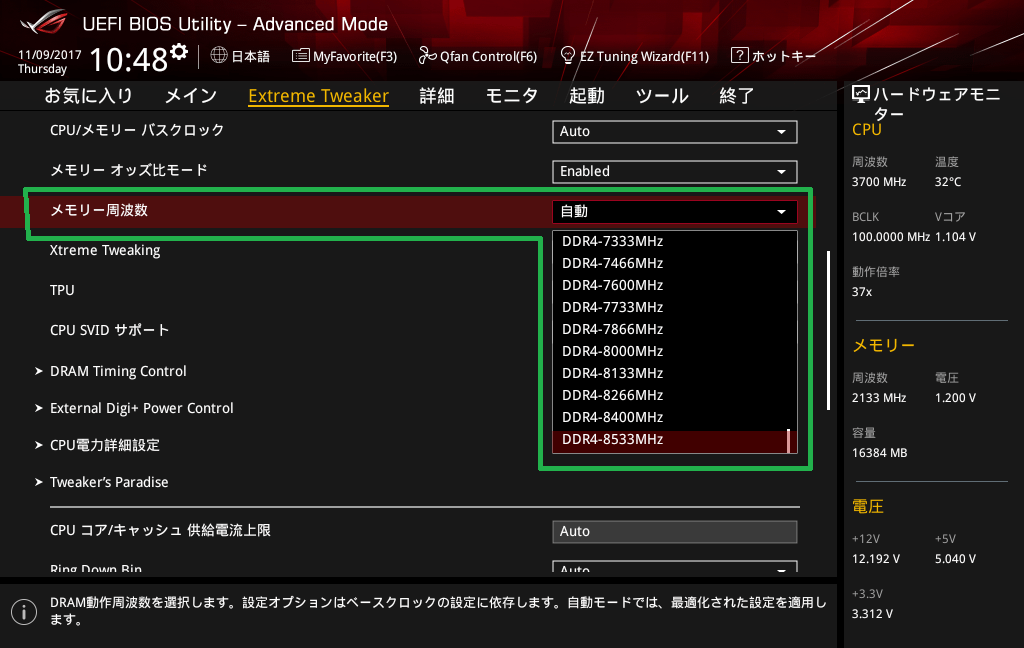Expand DRAM Timing Control submenu

118,371
